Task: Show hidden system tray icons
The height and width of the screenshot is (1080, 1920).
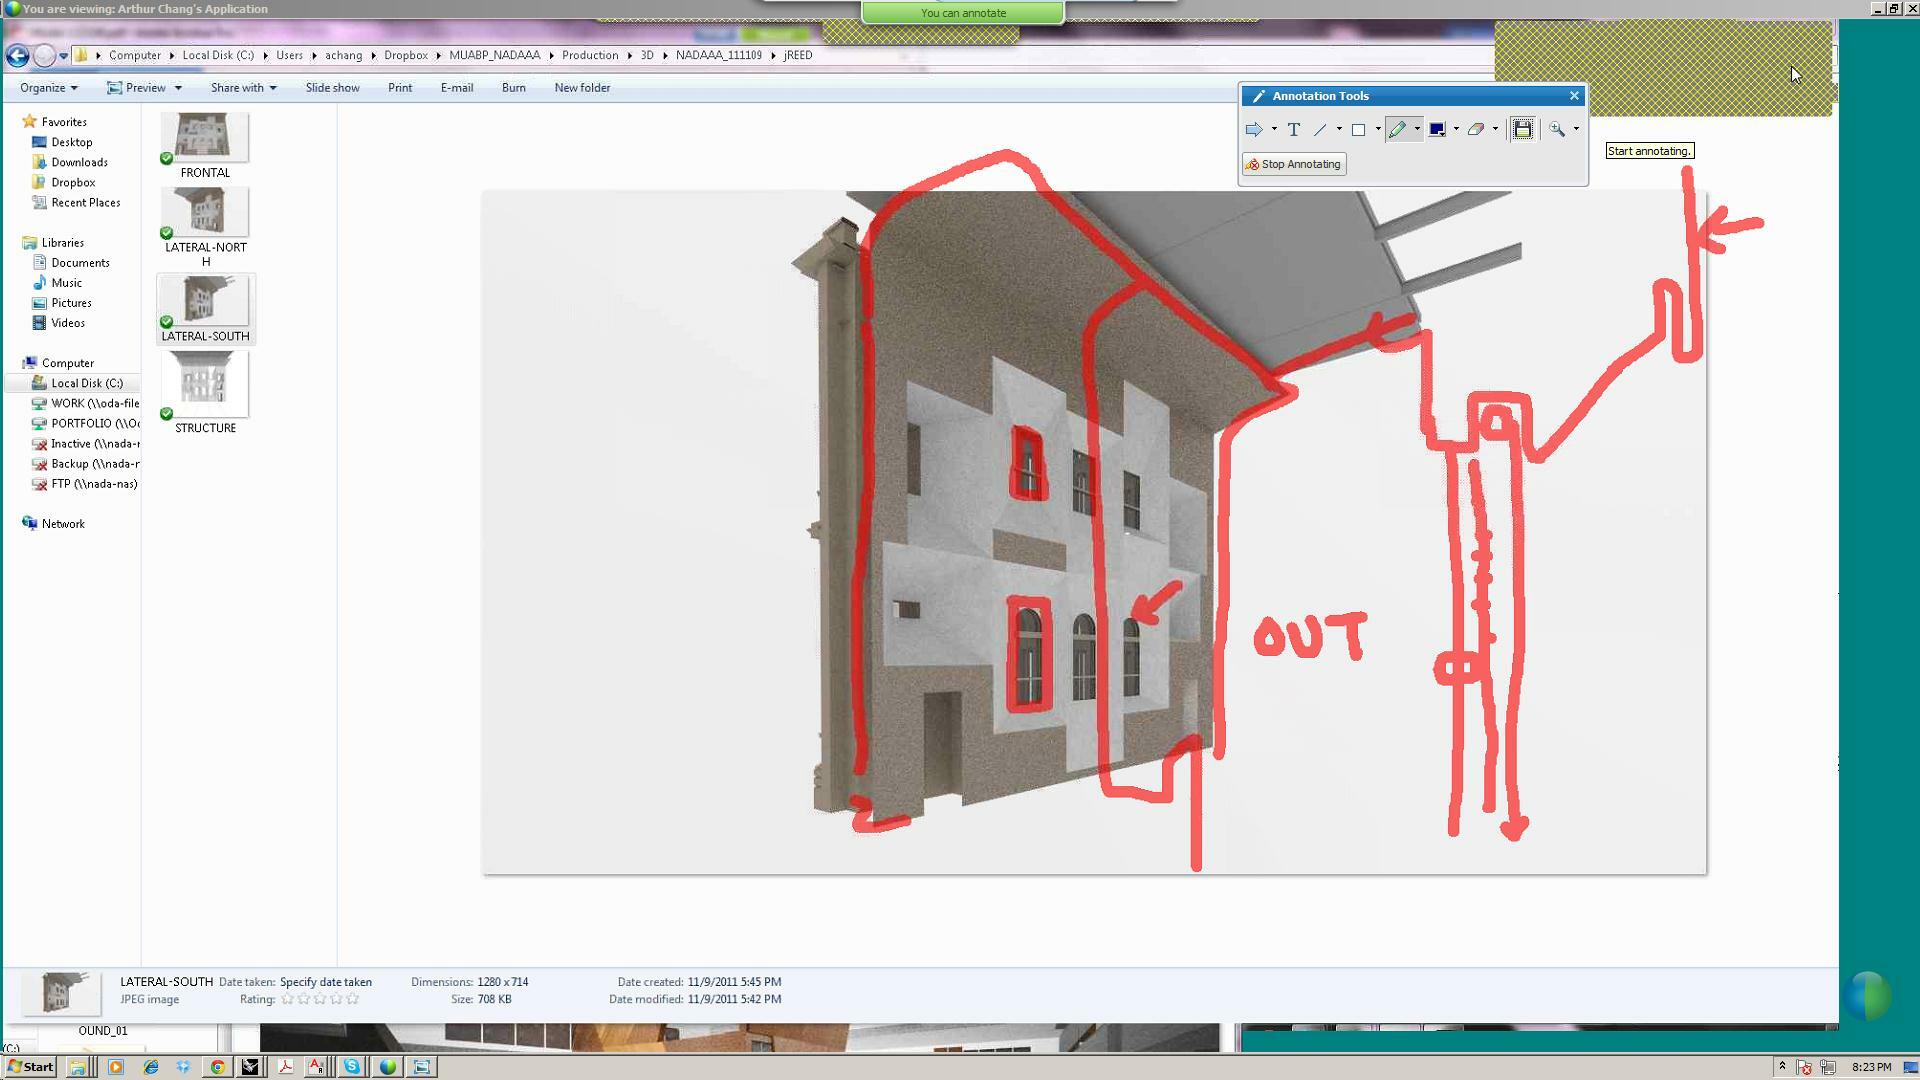Action: pos(1782,1067)
